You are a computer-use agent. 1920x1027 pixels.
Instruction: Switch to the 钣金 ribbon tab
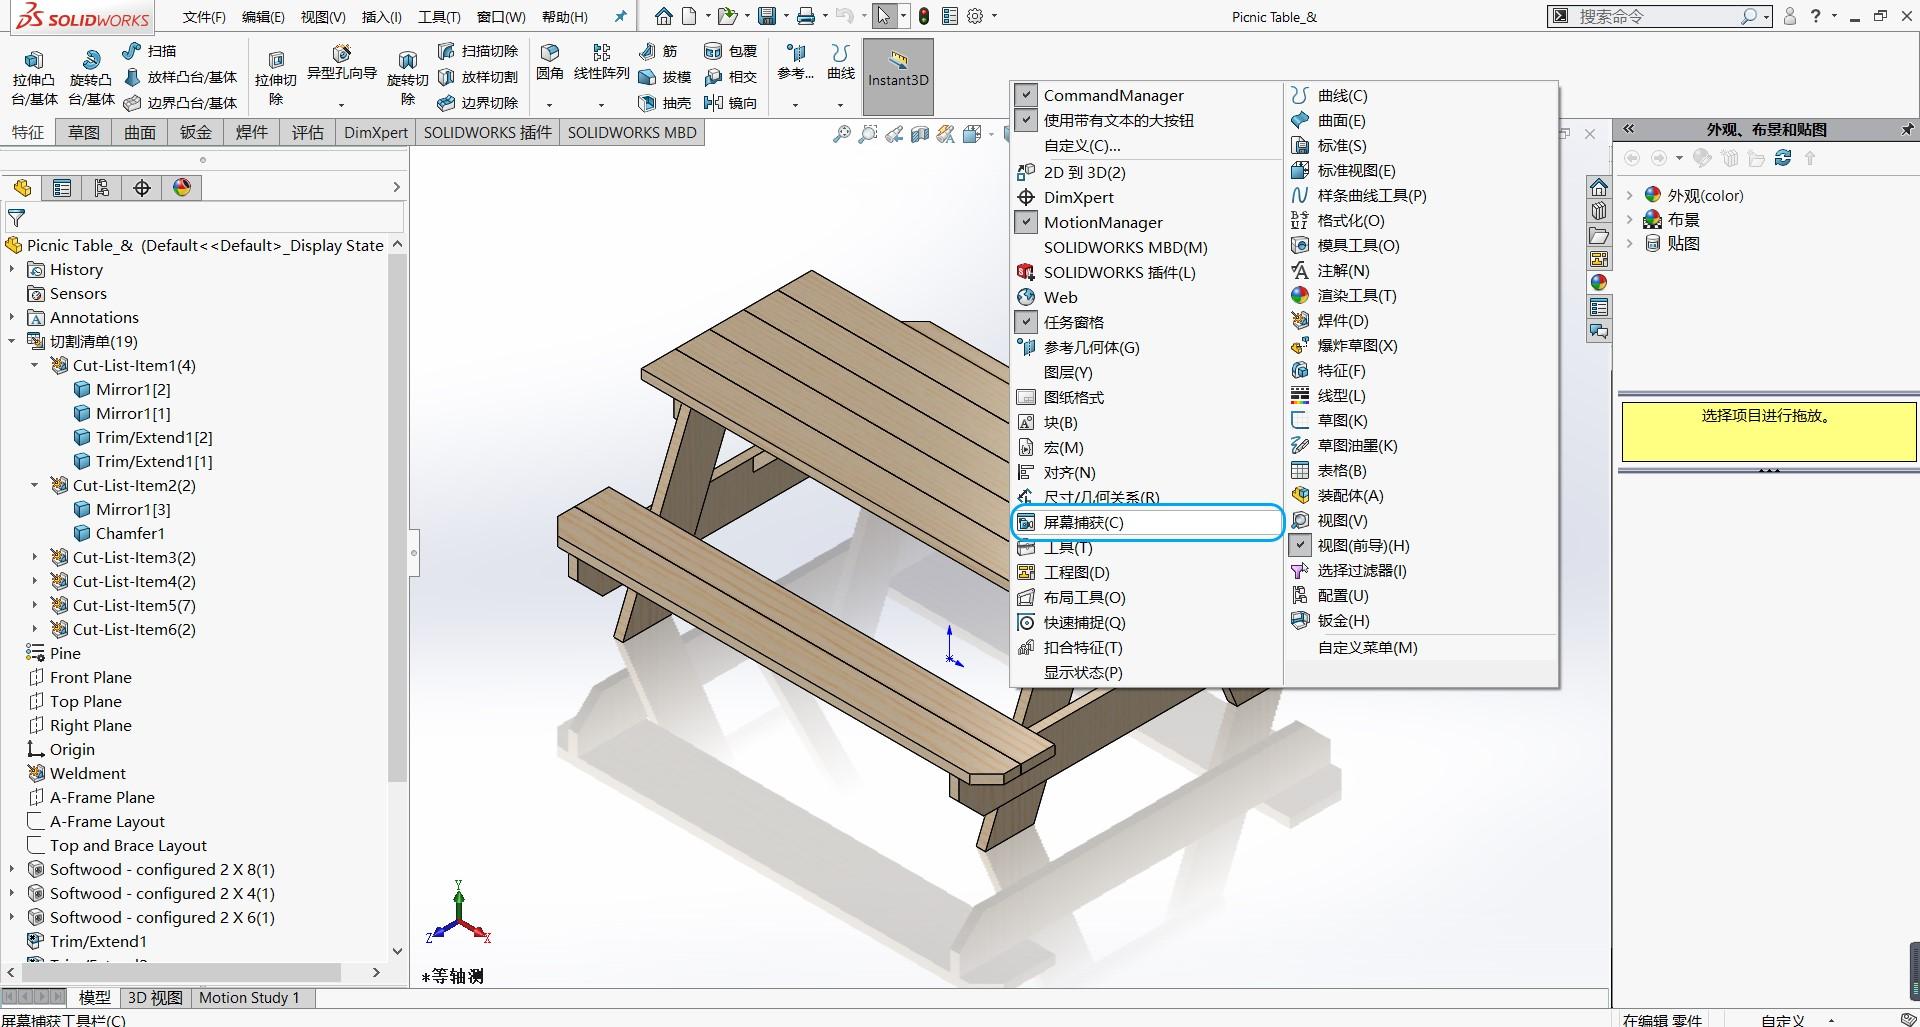(196, 132)
